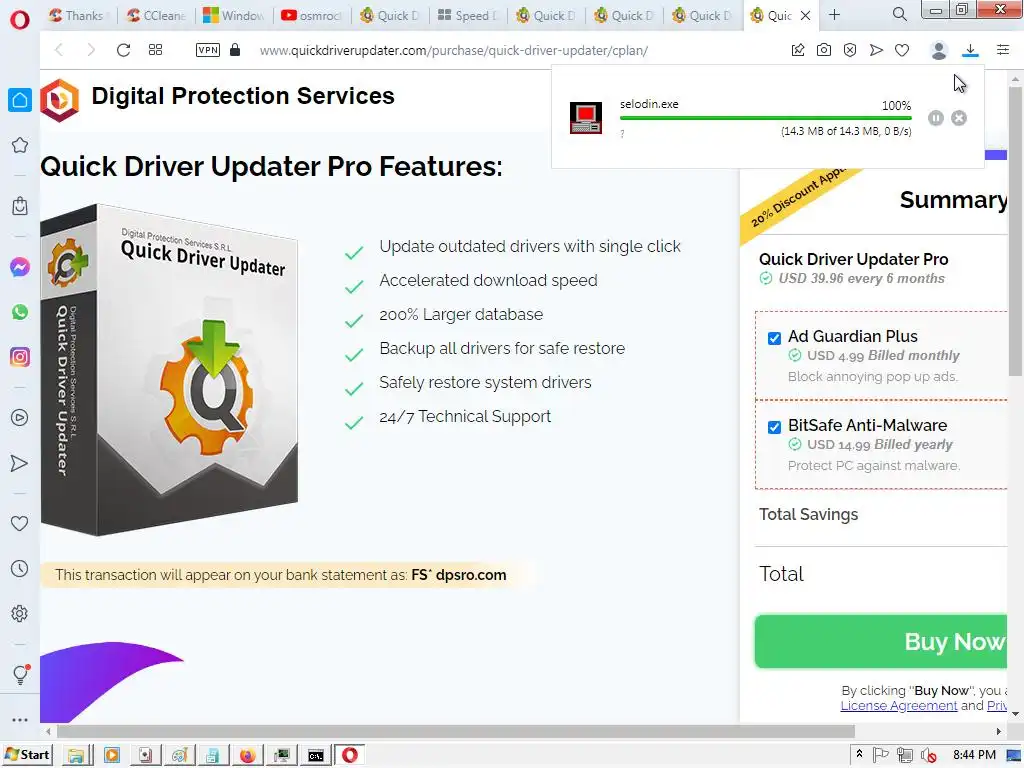Click the Opera taskbar button
The width and height of the screenshot is (1024, 768).
click(350, 756)
